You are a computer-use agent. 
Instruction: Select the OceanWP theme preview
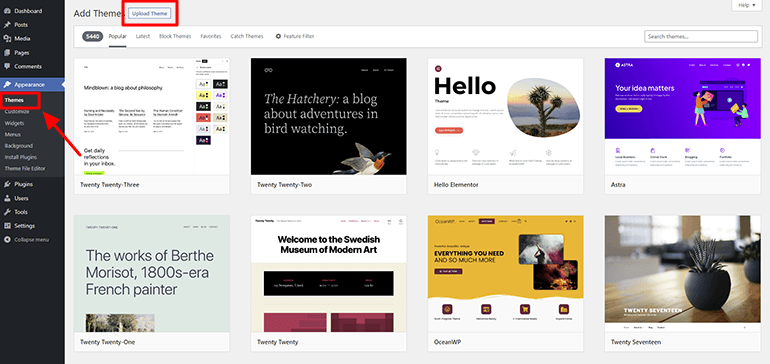coord(505,274)
